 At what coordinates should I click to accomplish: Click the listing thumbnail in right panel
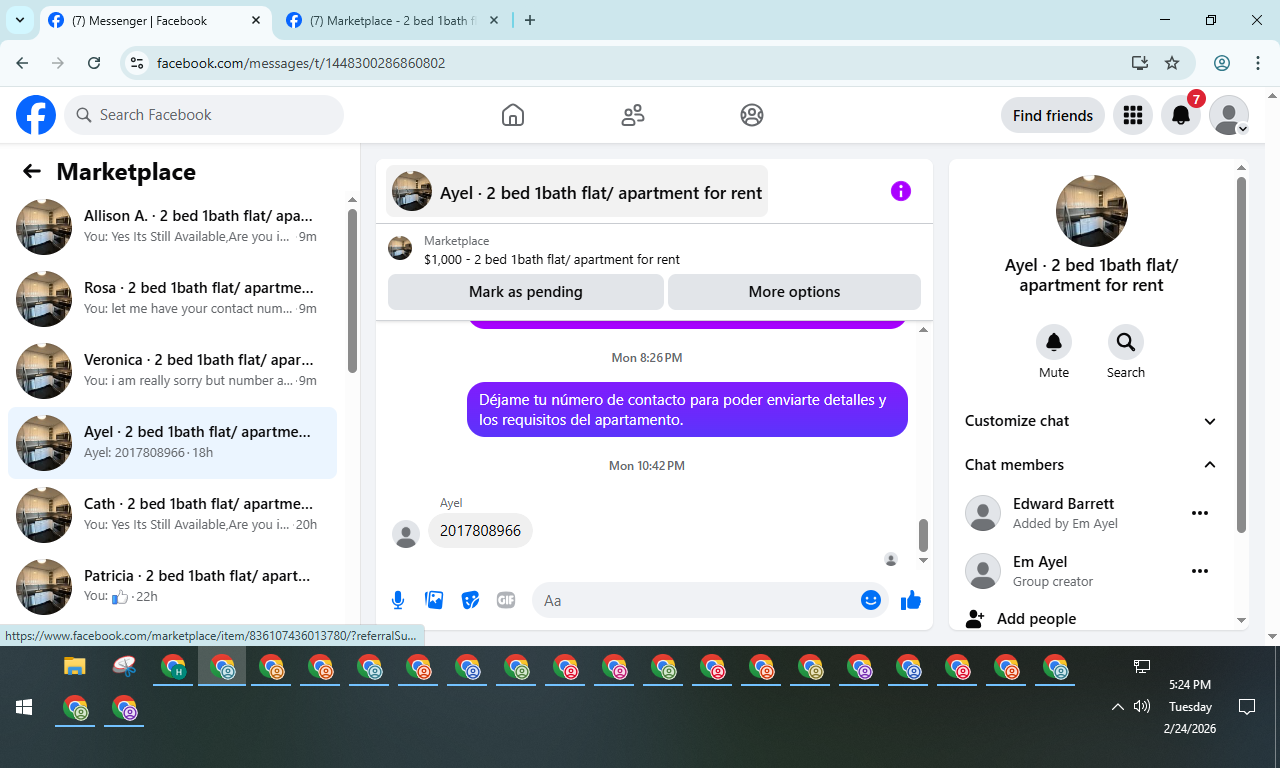coord(1092,211)
